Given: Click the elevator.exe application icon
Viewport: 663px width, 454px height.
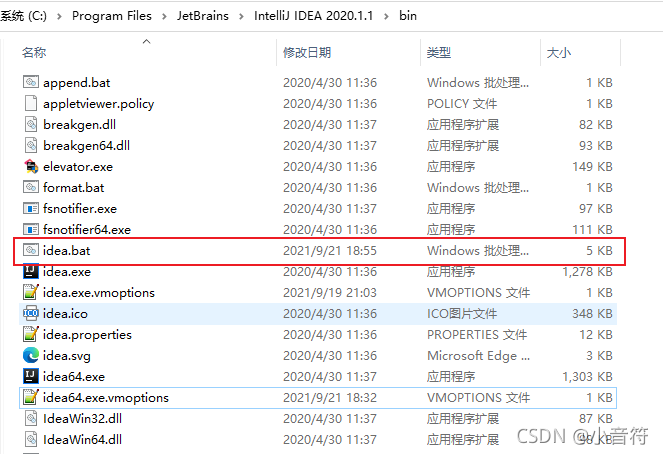Looking at the screenshot, I should coord(30,166).
